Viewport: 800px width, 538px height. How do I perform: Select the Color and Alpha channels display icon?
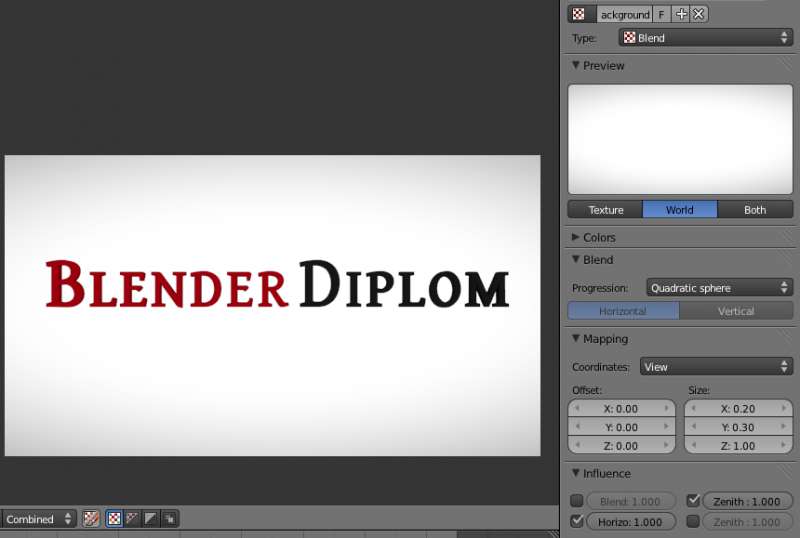[114, 519]
